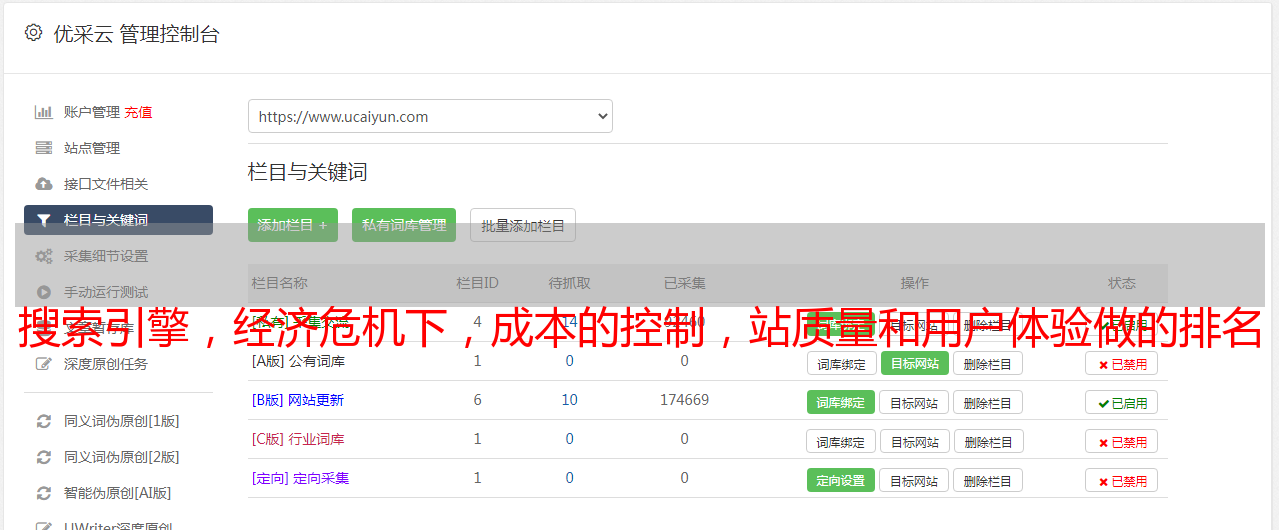The width and height of the screenshot is (1279, 530).
Task: Select 栏目与关键词 in the sidebar
Action: 118,220
